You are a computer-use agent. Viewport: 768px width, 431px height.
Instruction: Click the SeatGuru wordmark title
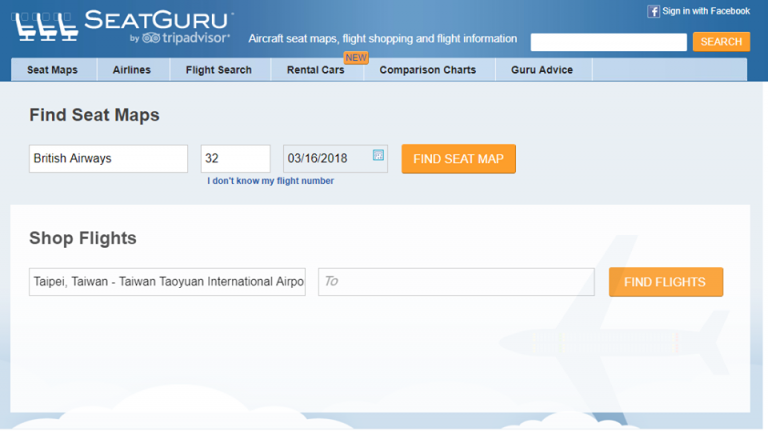(x=159, y=21)
